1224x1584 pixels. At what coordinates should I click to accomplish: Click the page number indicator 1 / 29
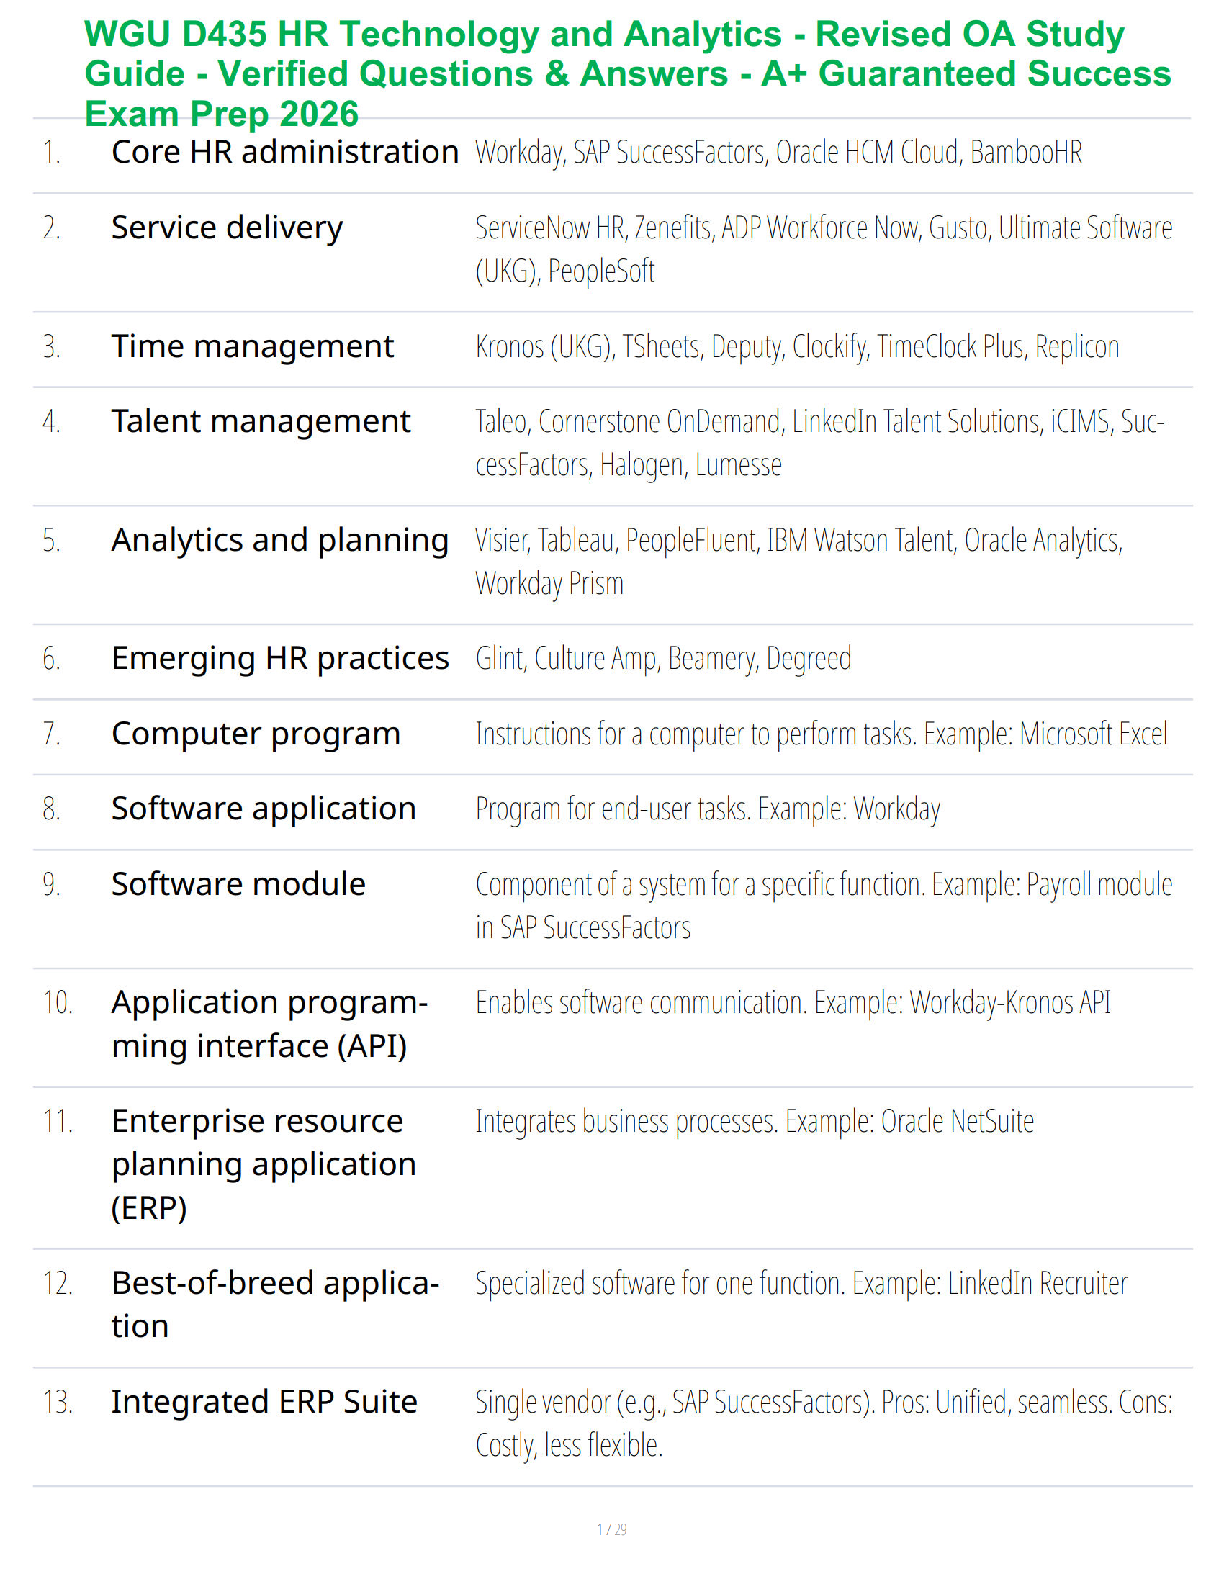[612, 1529]
